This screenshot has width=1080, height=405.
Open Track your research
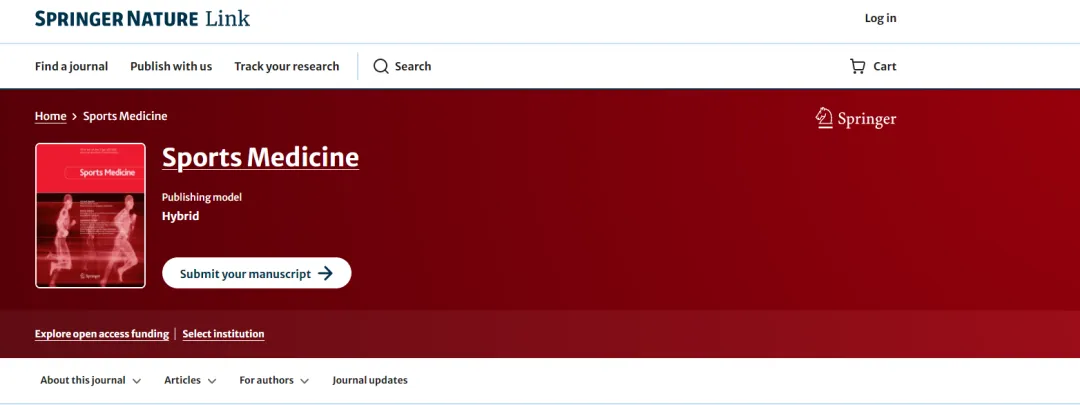pyautogui.click(x=287, y=66)
